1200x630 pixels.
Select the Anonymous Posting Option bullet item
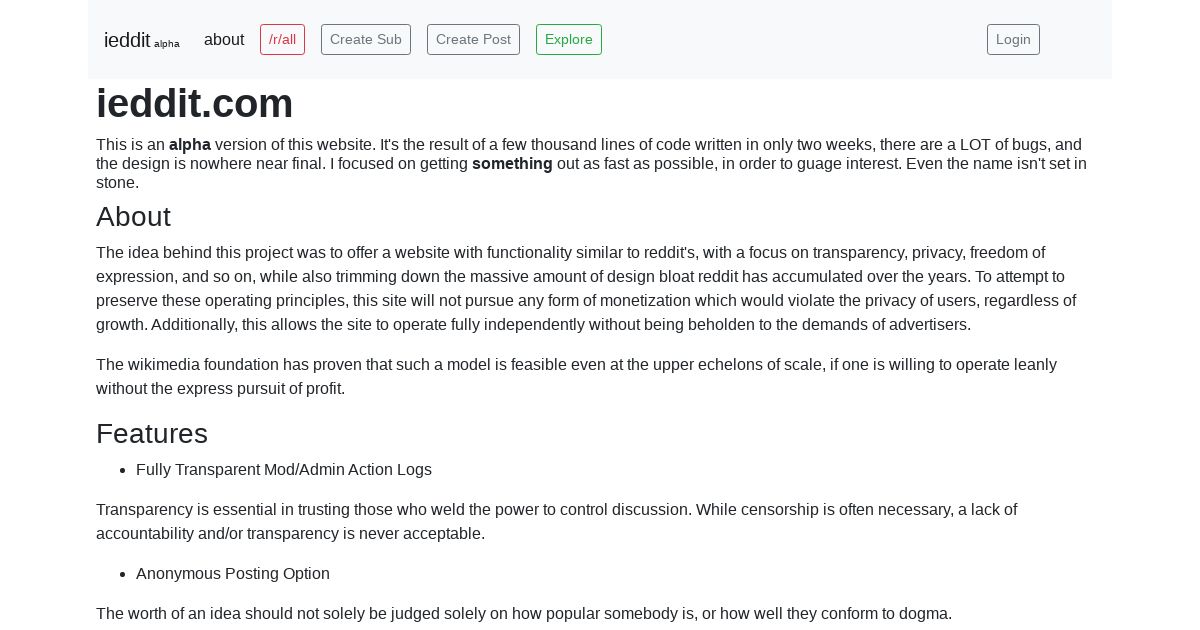pyautogui.click(x=233, y=574)
